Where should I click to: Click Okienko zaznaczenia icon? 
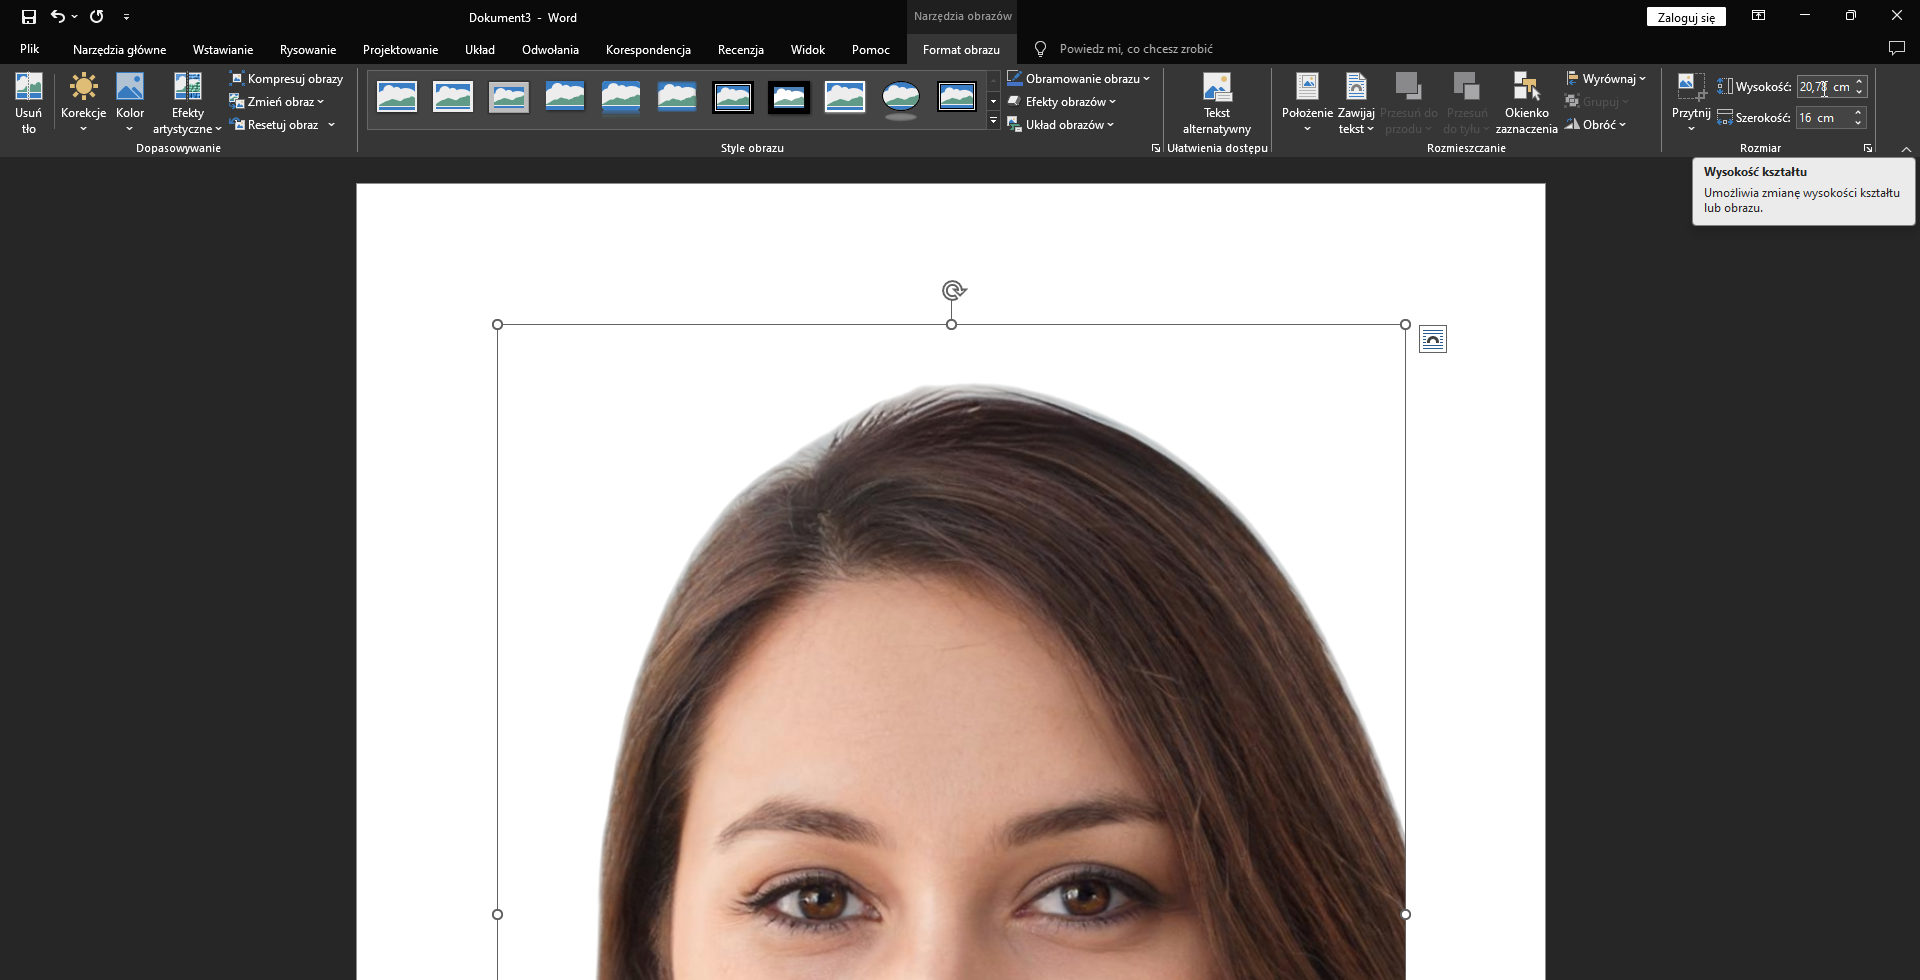(x=1526, y=103)
